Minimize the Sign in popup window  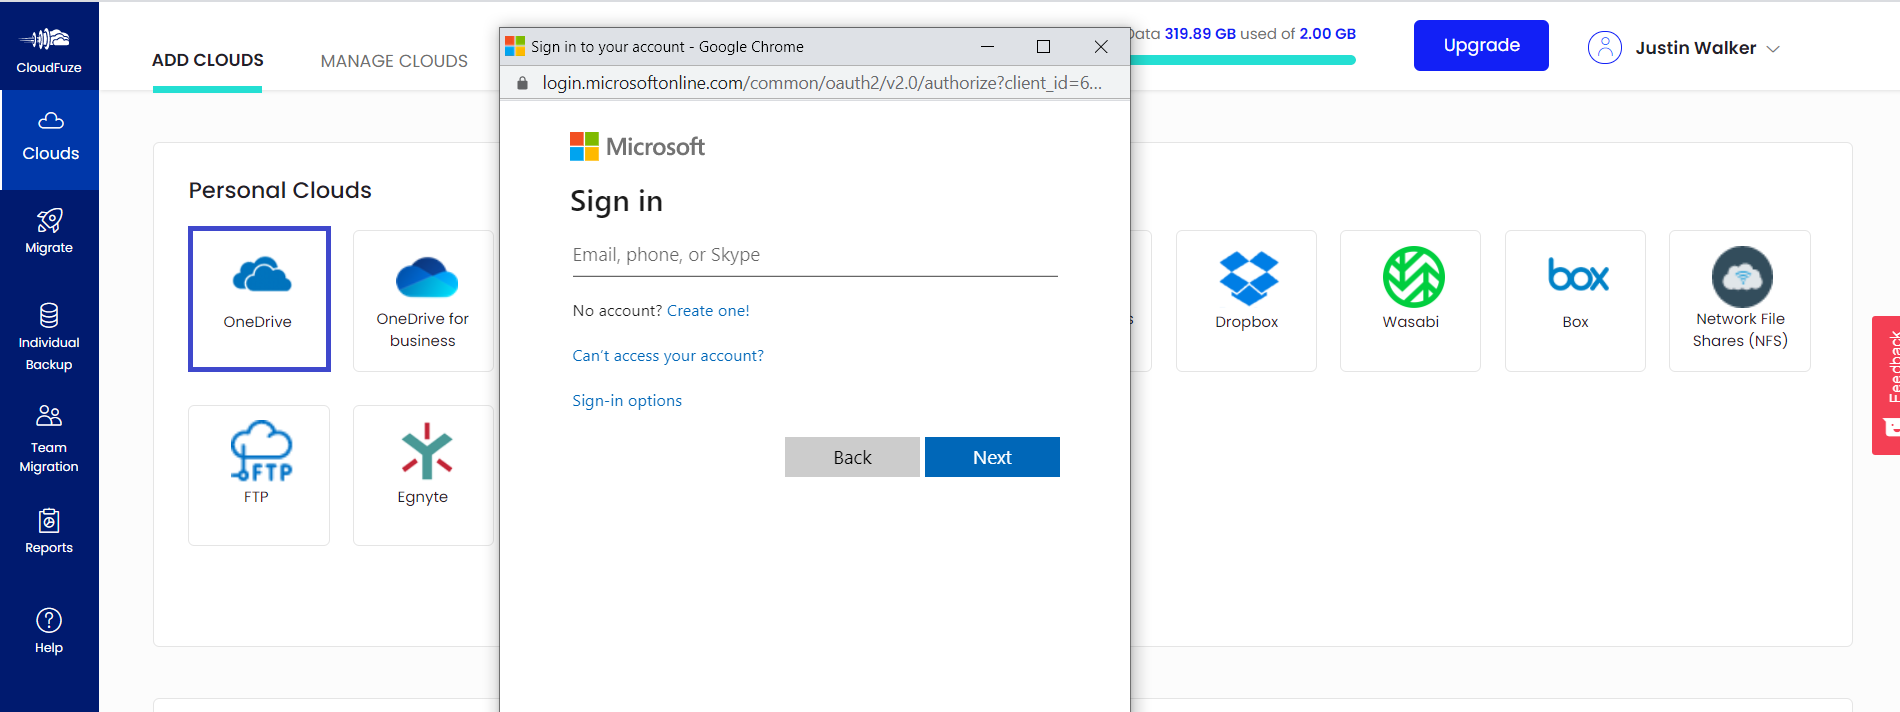click(987, 47)
